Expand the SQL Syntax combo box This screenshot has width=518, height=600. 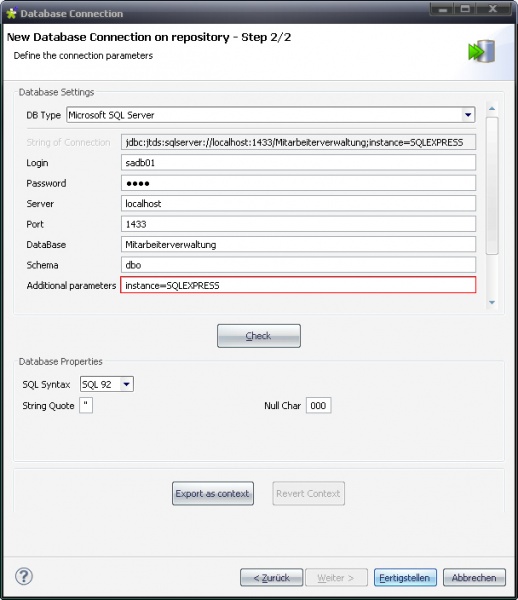126,384
